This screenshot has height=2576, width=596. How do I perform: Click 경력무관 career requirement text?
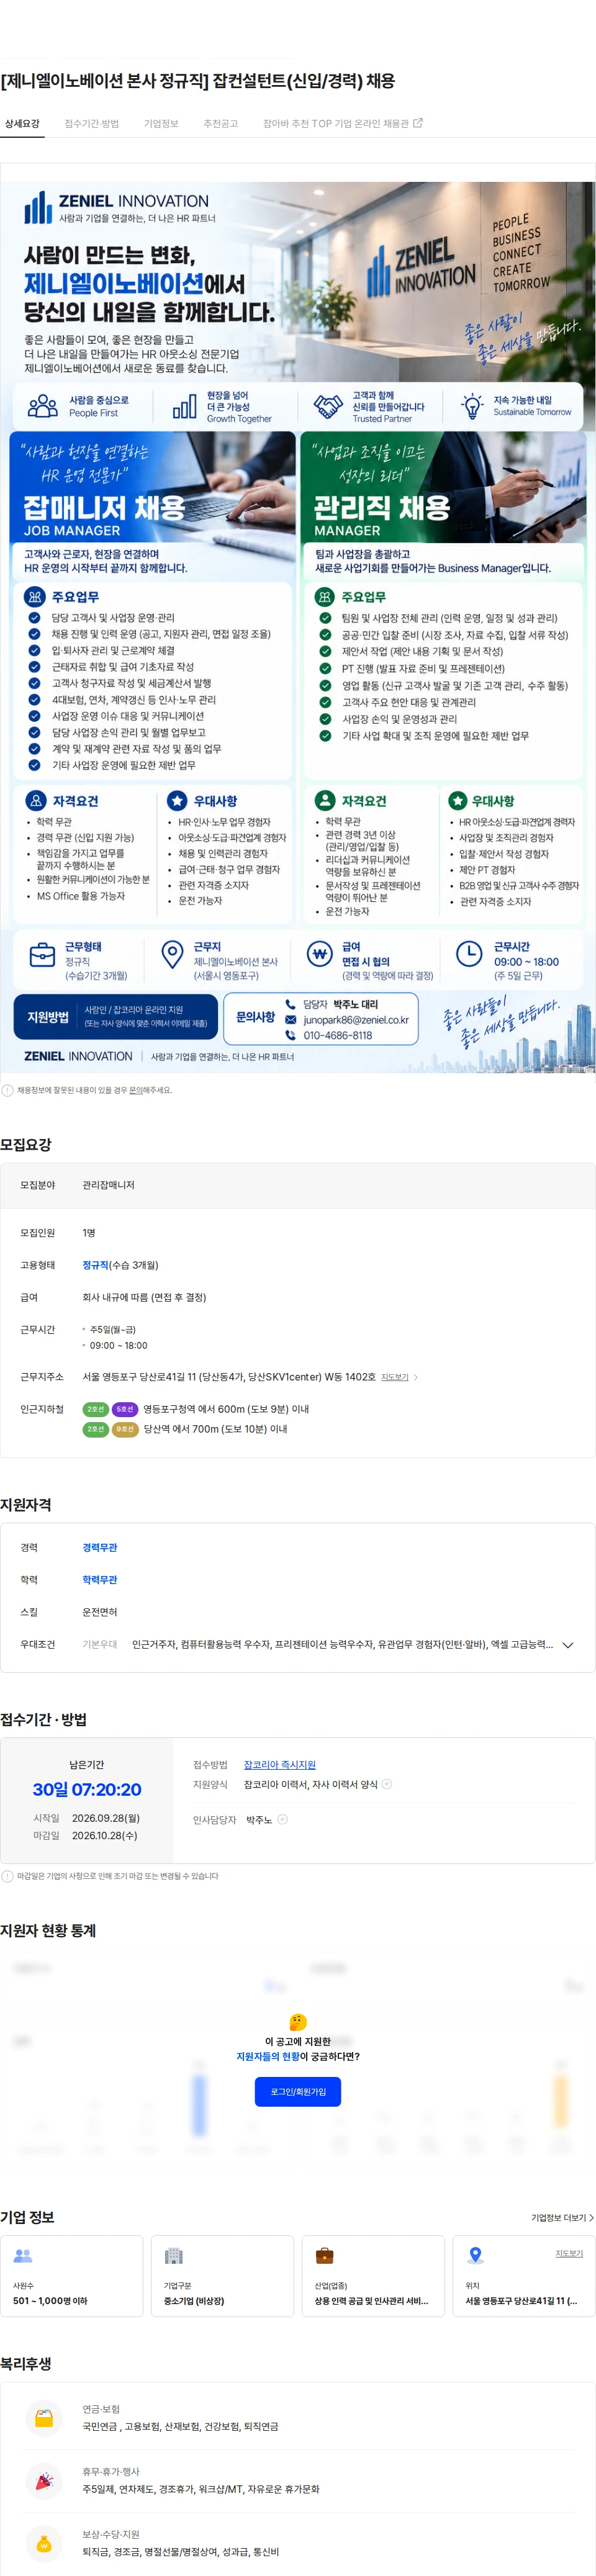(100, 1548)
